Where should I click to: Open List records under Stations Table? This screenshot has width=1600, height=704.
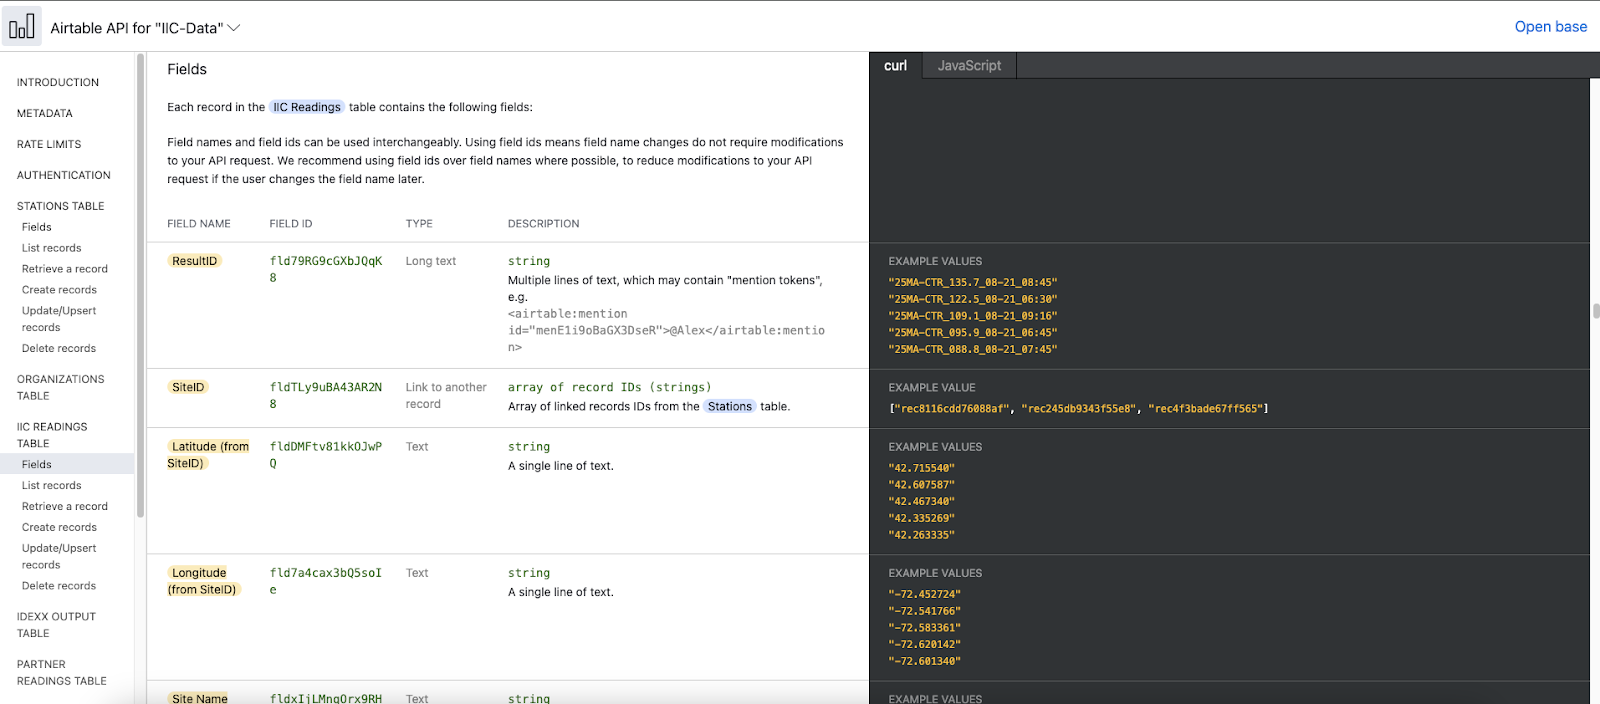[52, 249]
